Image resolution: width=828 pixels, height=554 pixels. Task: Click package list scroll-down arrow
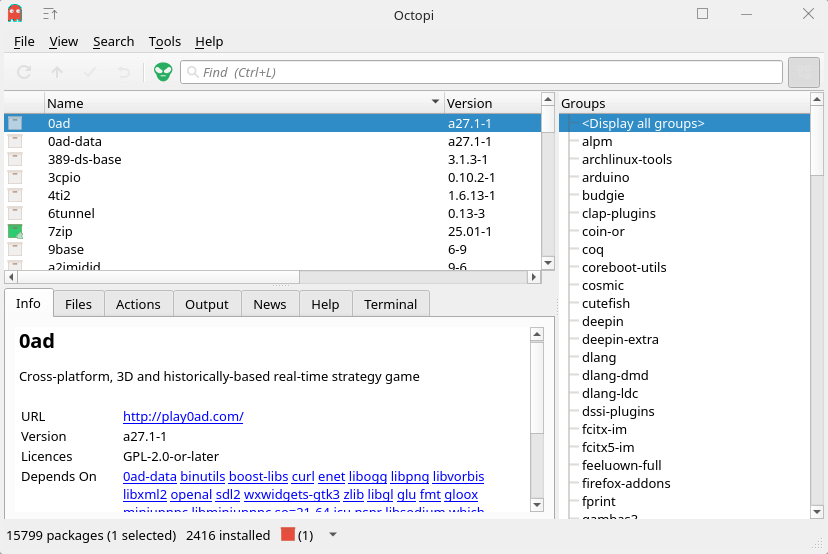click(x=548, y=263)
